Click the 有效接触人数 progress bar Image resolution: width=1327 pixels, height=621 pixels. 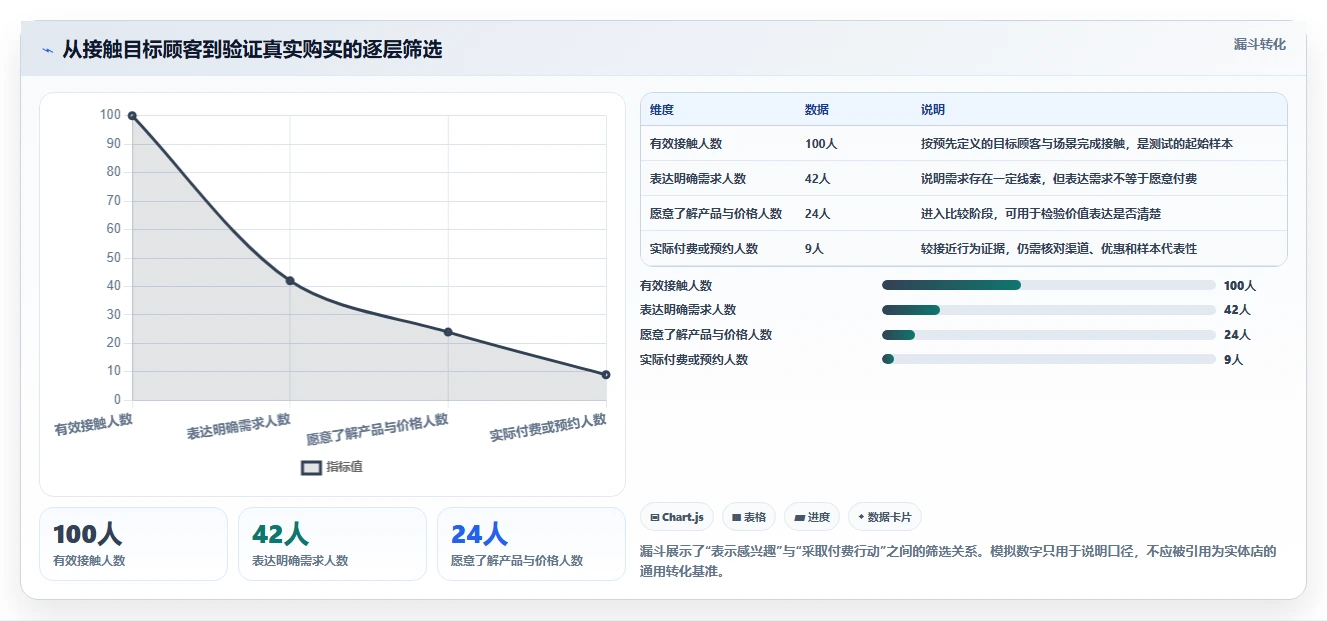click(x=1049, y=285)
